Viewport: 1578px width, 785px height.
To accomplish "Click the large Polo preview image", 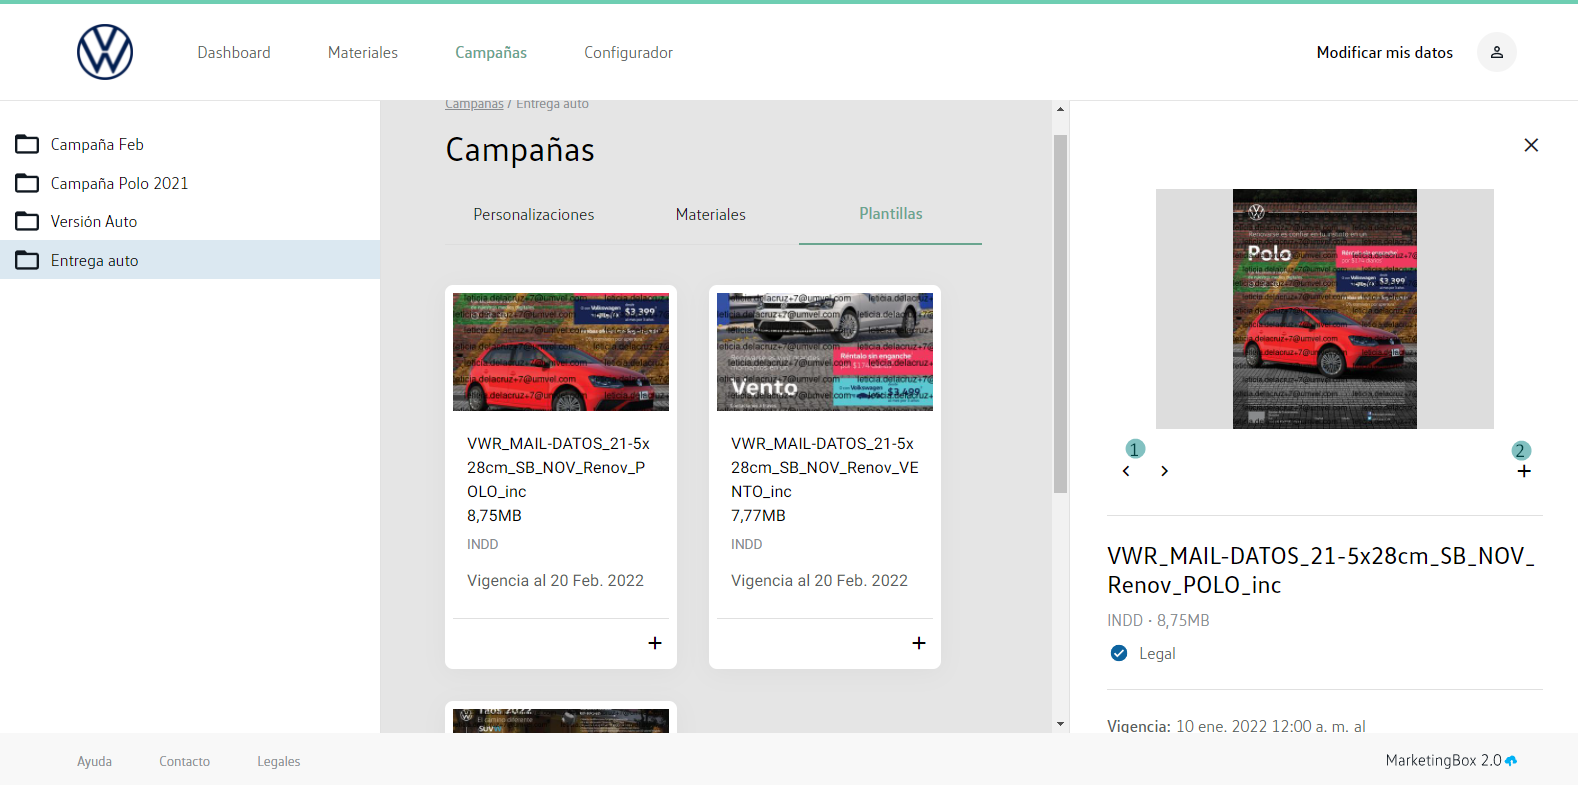I will (x=1325, y=309).
